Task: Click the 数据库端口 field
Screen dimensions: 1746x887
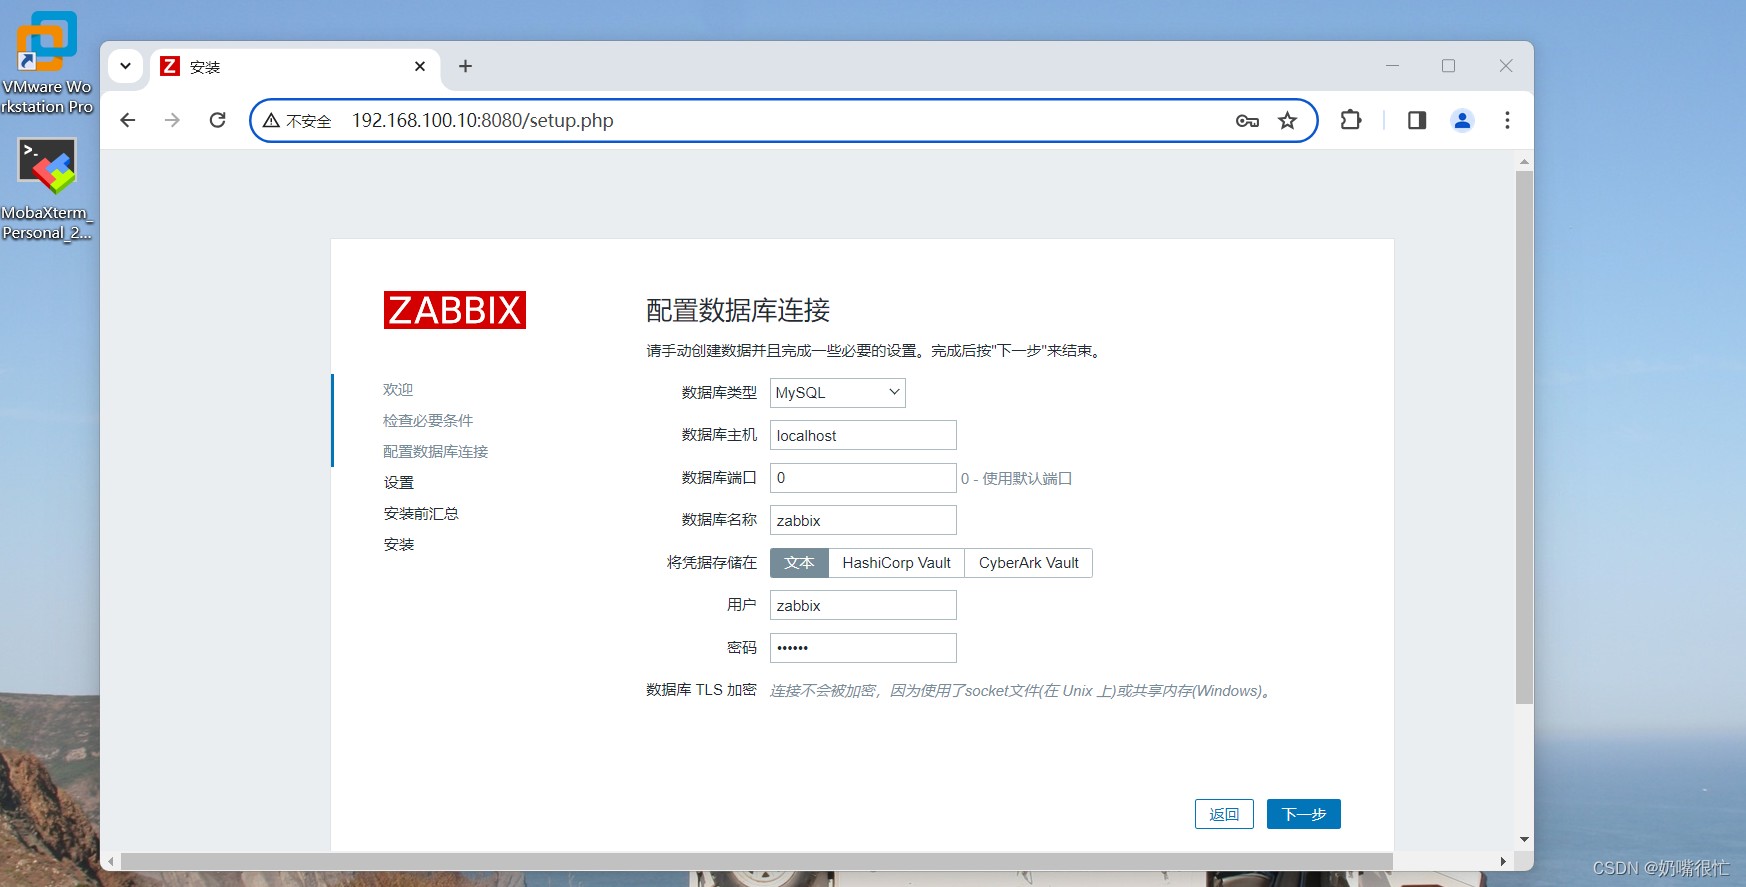Action: click(x=863, y=478)
